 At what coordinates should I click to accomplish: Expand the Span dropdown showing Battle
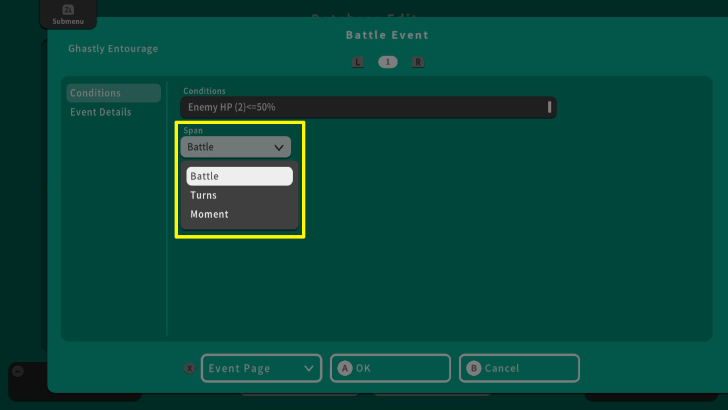[x=235, y=147]
